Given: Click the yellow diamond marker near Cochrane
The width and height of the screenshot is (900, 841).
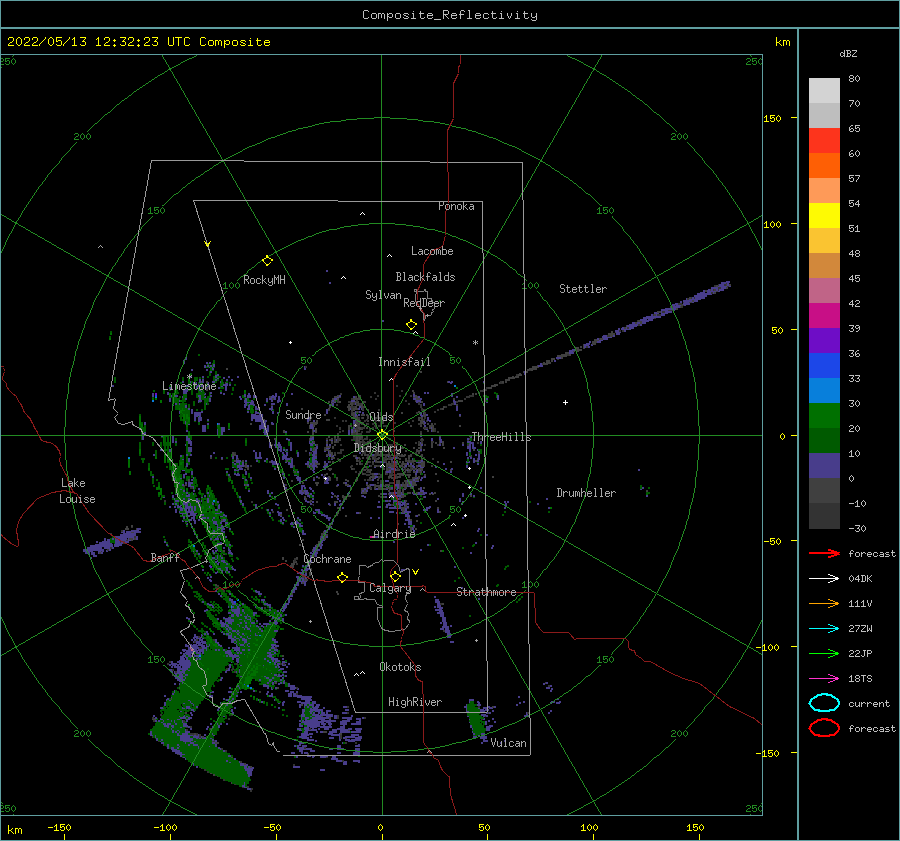Looking at the screenshot, I should click(342, 577).
